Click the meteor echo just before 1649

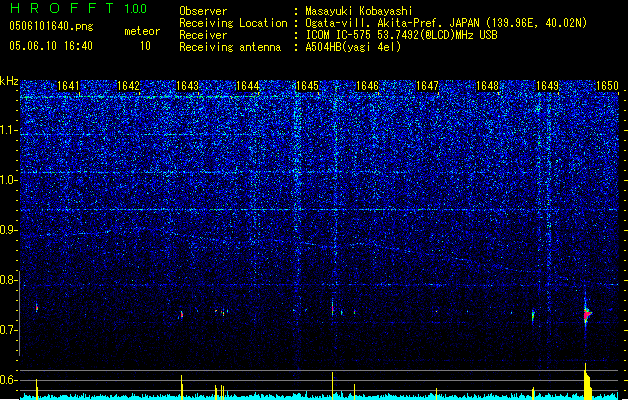tap(533, 316)
